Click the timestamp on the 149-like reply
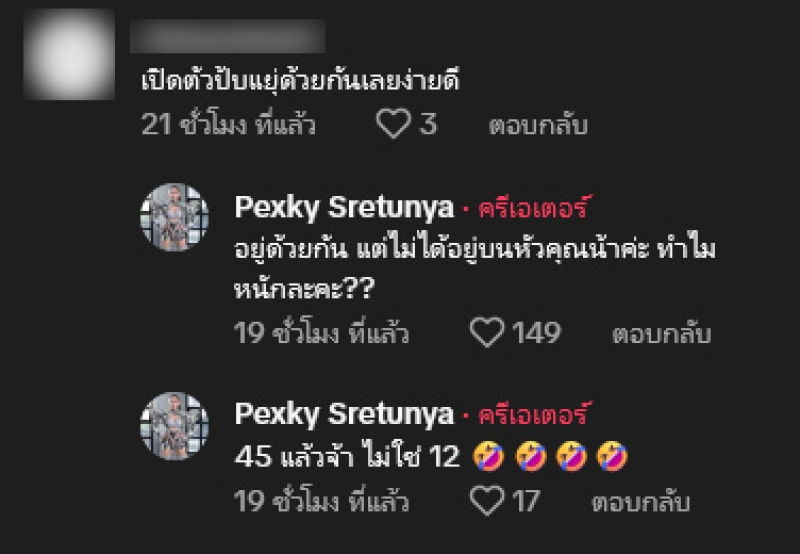 [321, 334]
